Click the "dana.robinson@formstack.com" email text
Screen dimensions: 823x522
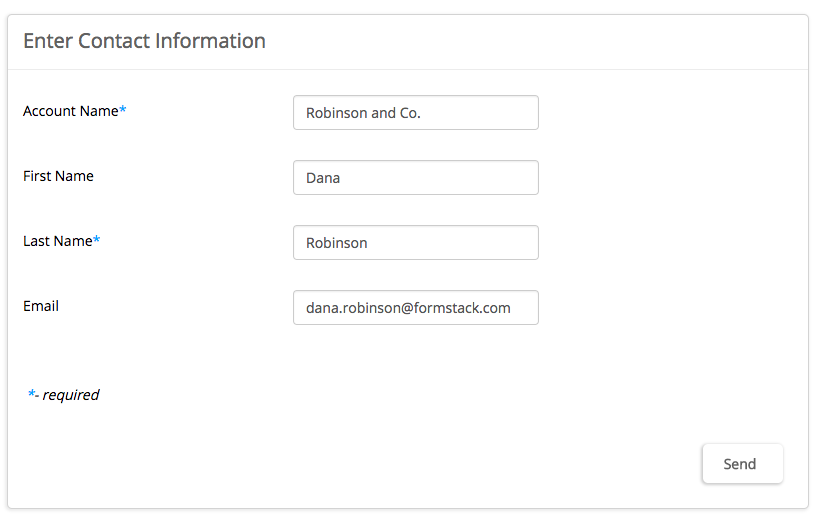pyautogui.click(x=408, y=308)
